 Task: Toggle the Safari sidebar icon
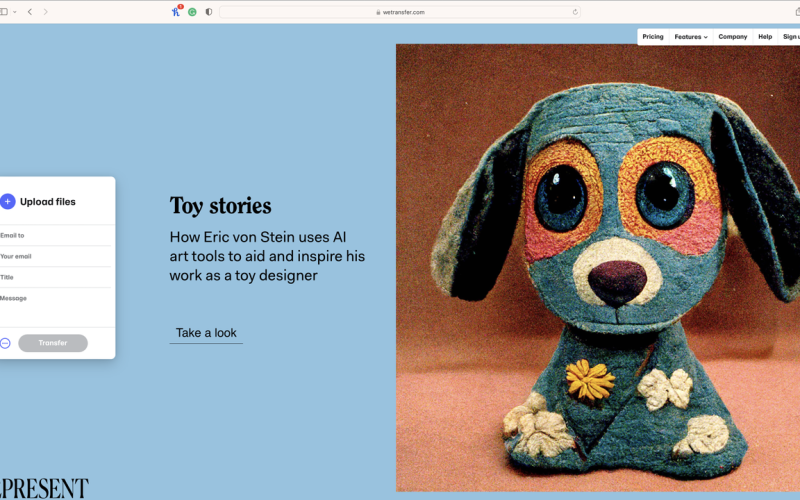click(4, 12)
